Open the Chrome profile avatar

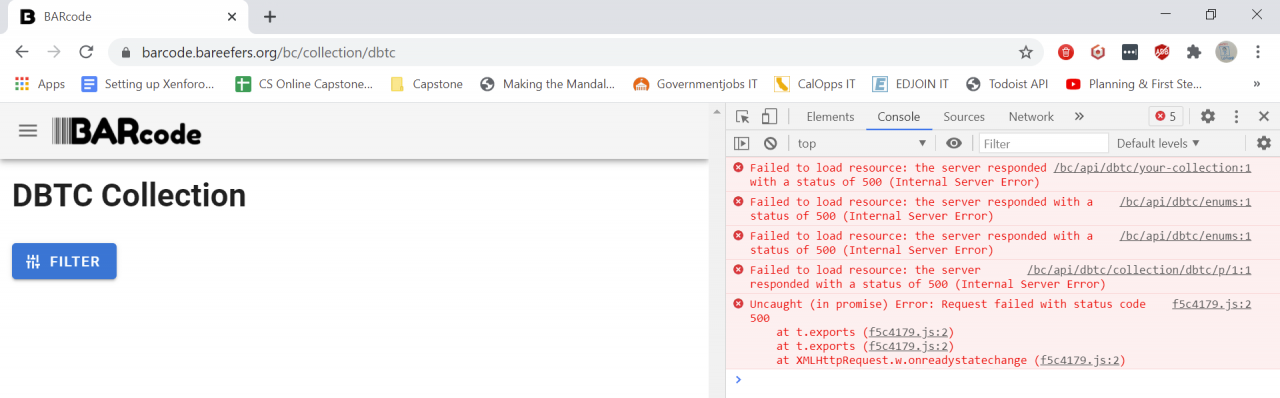click(x=1226, y=52)
